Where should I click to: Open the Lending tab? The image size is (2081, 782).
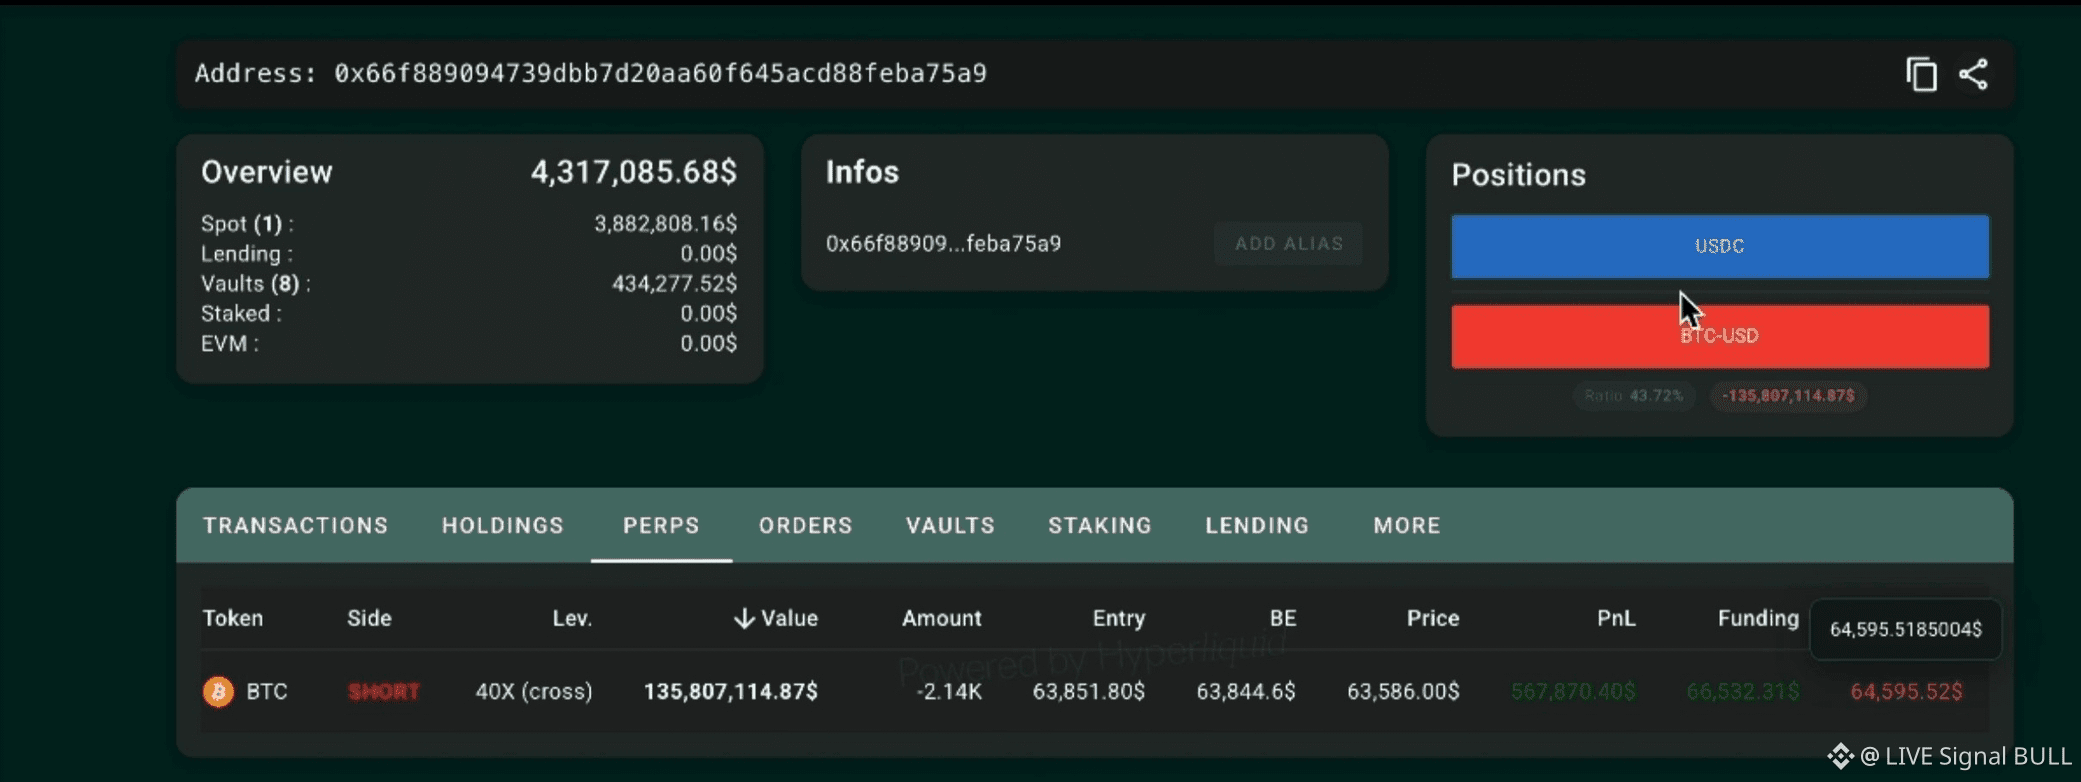1257,526
